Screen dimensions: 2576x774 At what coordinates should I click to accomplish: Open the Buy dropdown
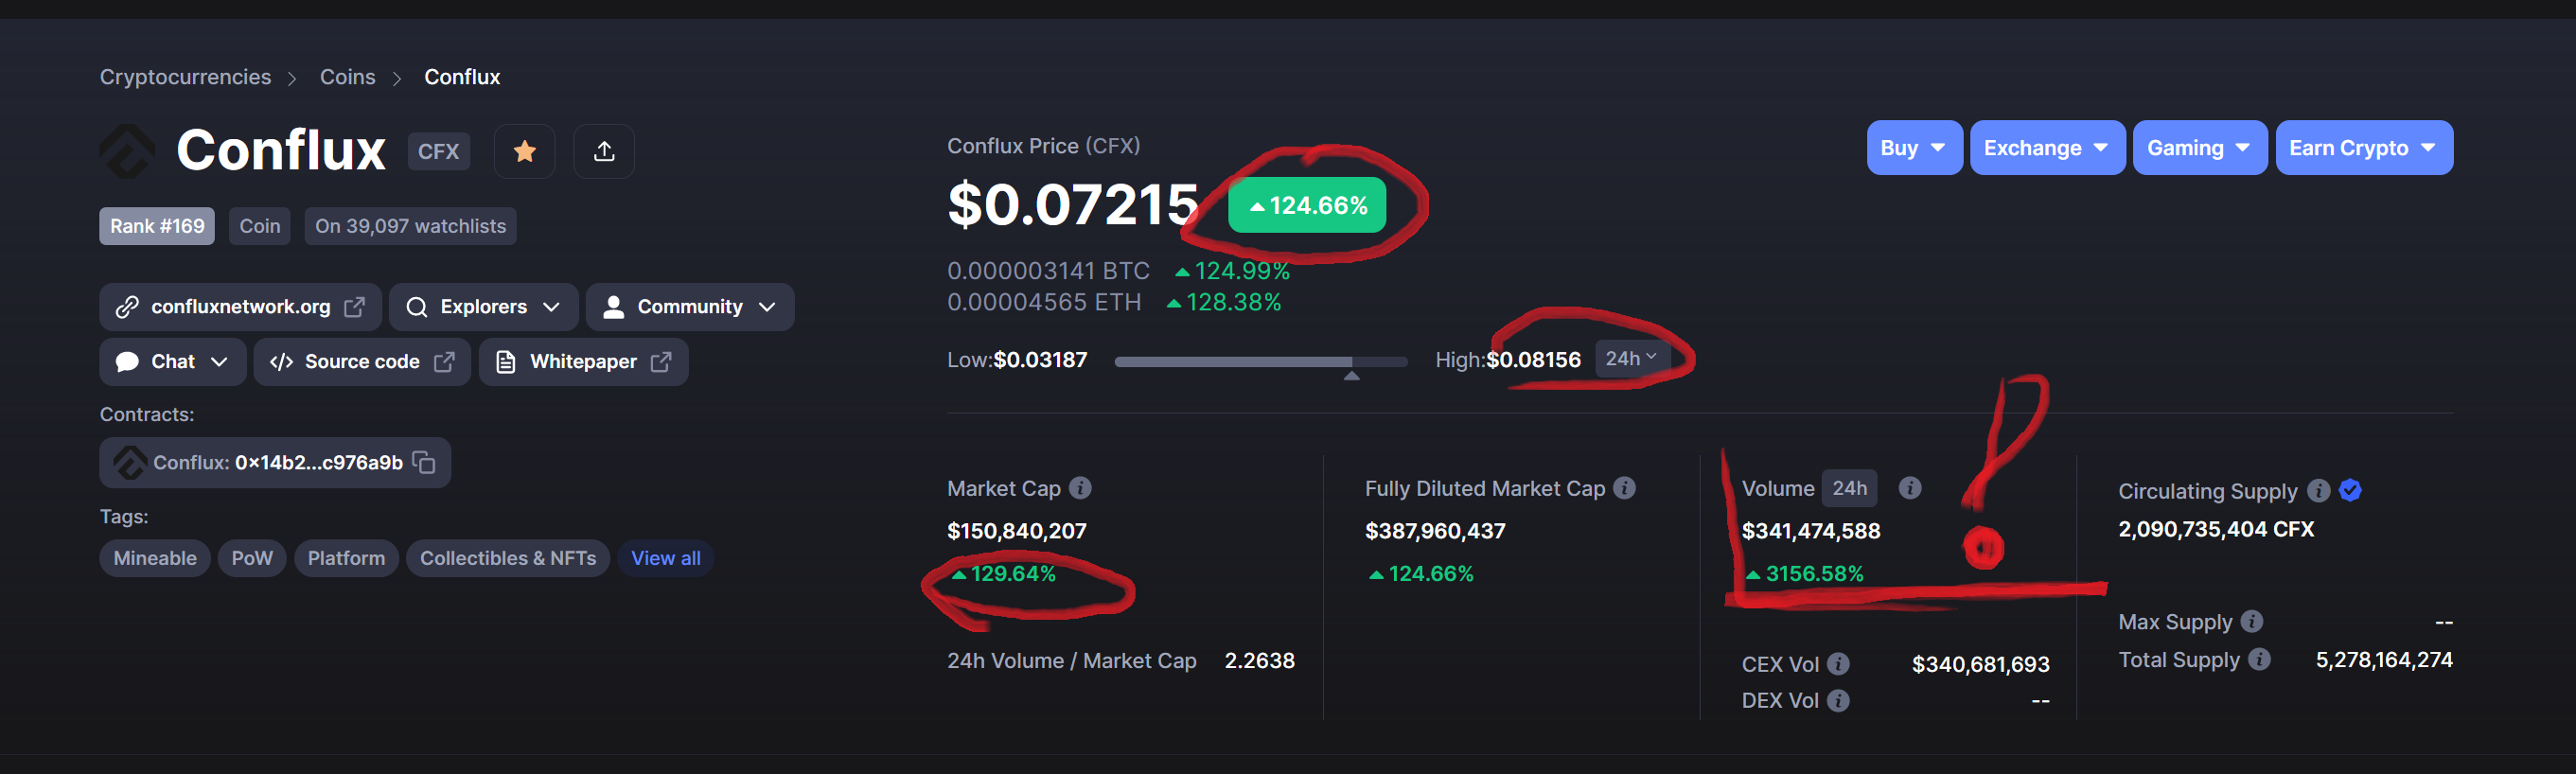point(1913,148)
